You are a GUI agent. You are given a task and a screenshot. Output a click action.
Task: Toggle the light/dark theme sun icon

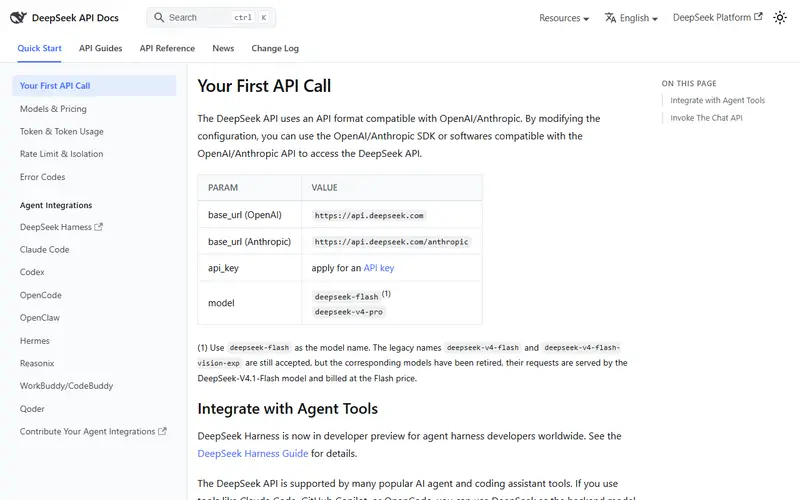780,17
